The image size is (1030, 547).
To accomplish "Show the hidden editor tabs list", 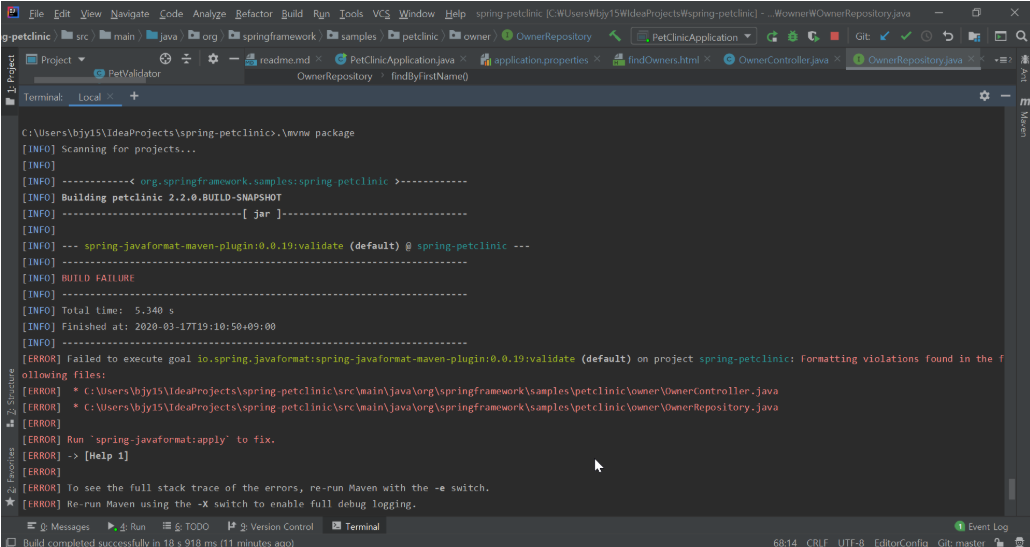I will (x=1002, y=60).
